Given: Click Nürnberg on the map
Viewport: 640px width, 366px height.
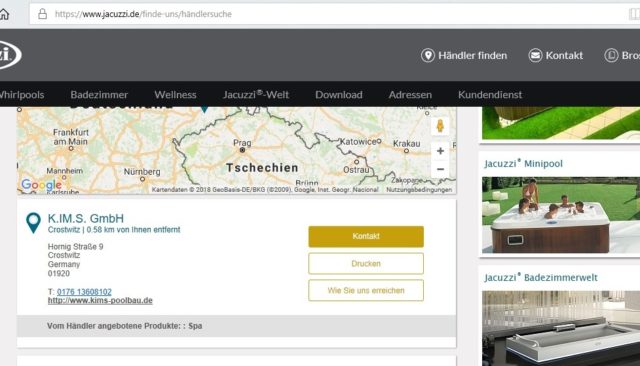Looking at the screenshot, I should point(142,172).
